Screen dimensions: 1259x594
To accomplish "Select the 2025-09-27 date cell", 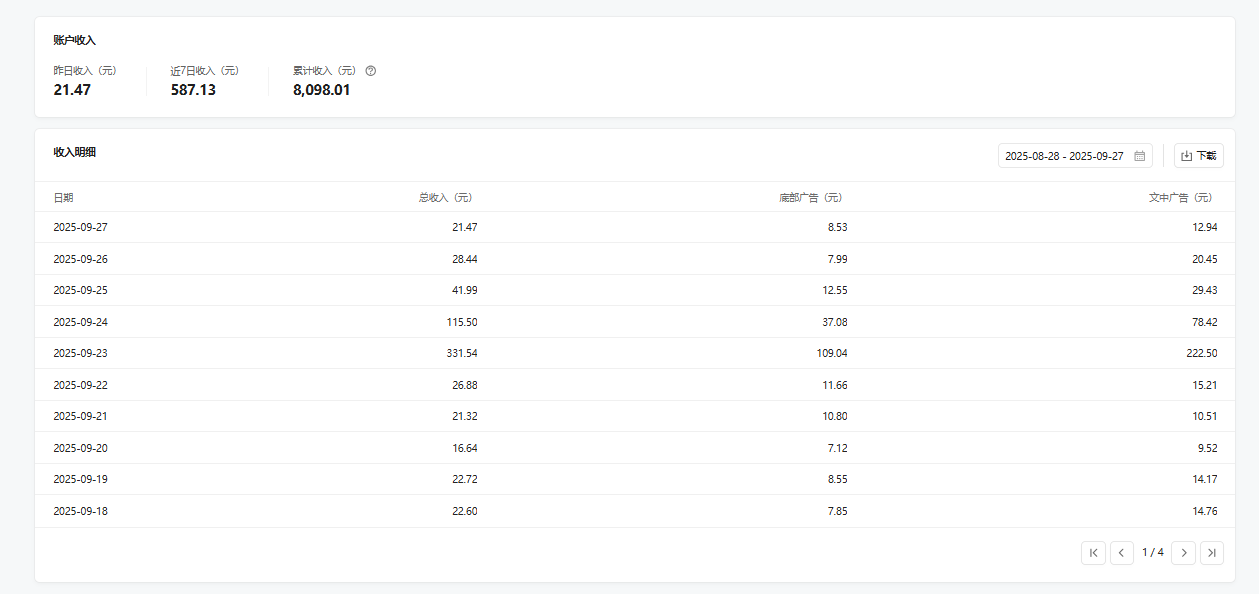I will click(x=80, y=227).
